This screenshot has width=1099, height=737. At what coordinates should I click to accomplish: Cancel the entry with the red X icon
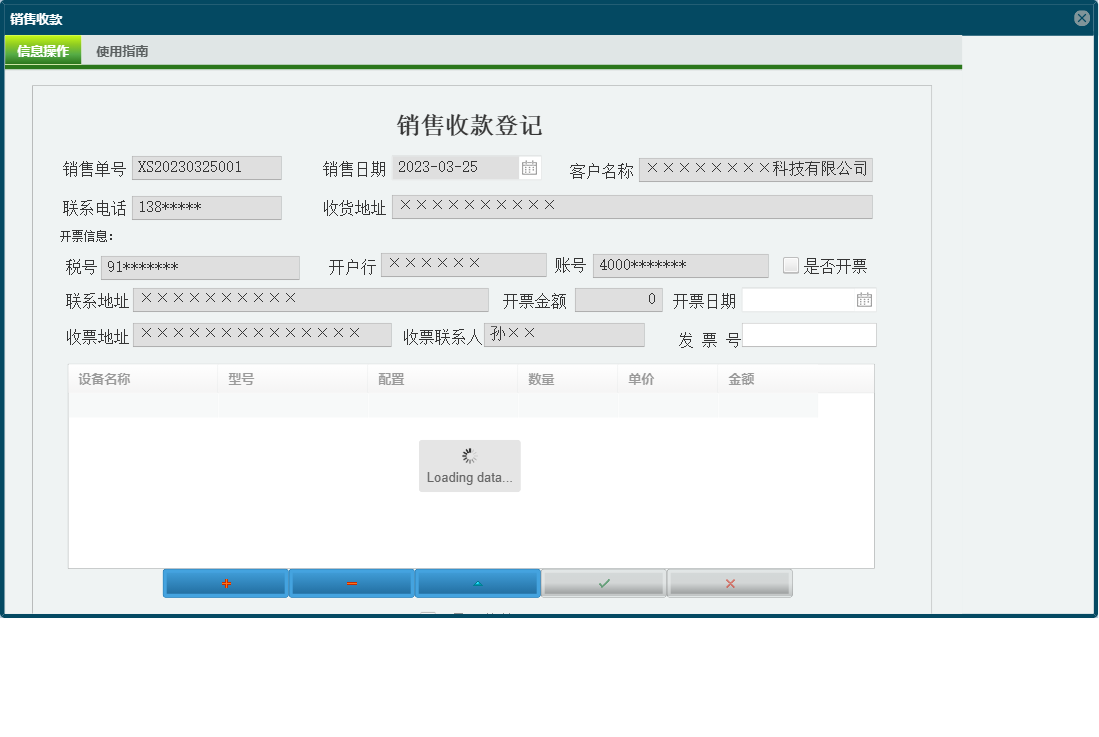730,582
